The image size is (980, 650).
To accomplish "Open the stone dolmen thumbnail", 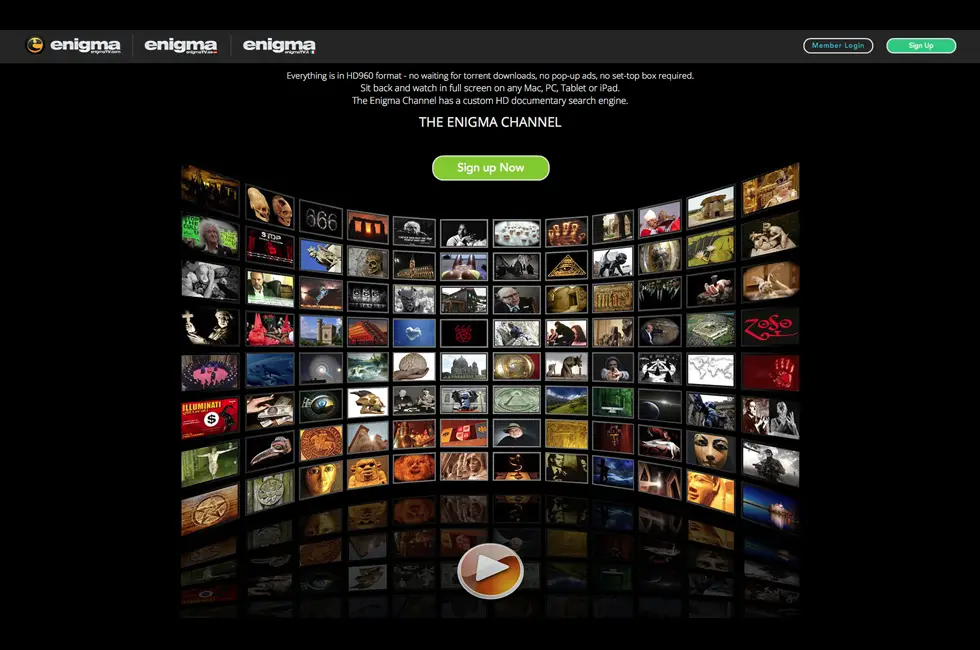I will coord(711,207).
